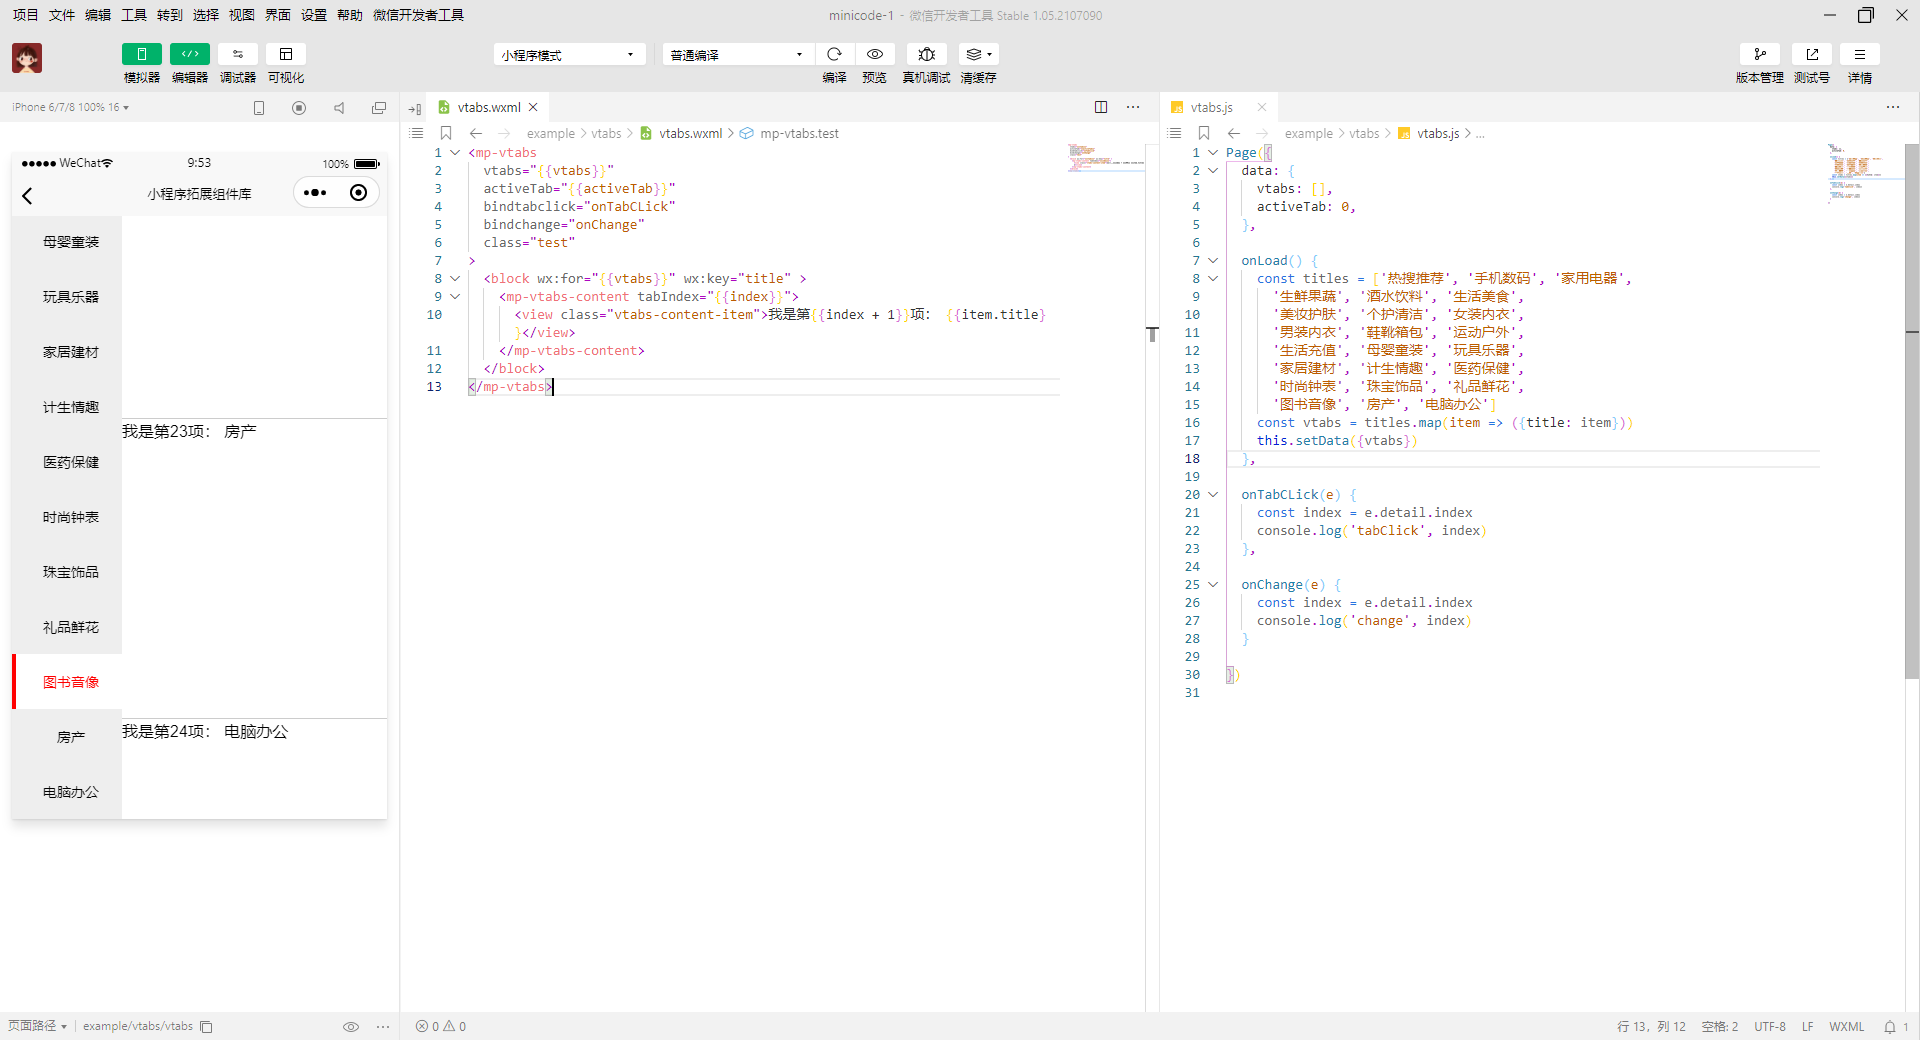The width and height of the screenshot is (1920, 1040).
Task: Toggle the editor panel button
Action: coord(189,54)
